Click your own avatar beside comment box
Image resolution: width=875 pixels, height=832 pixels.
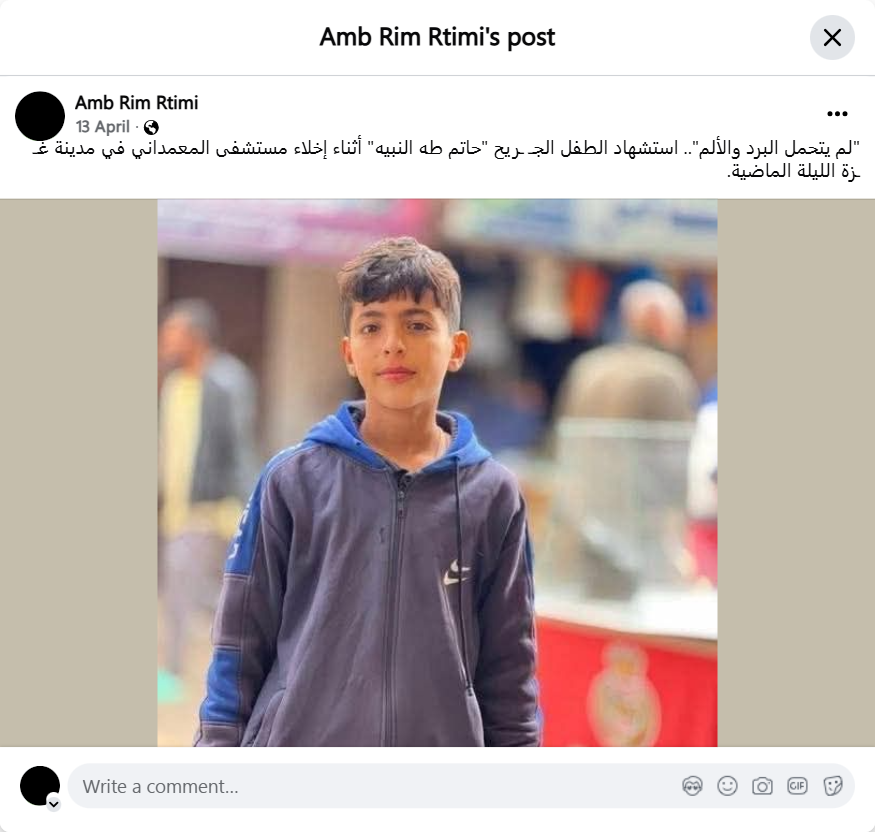tap(40, 786)
